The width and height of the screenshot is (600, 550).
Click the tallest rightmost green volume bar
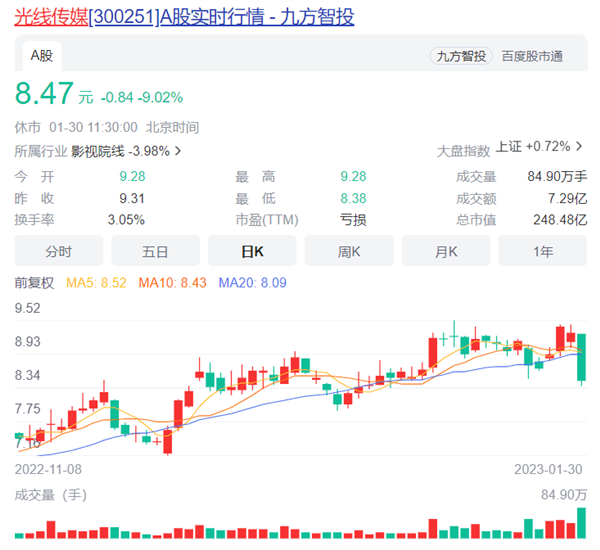point(581,523)
